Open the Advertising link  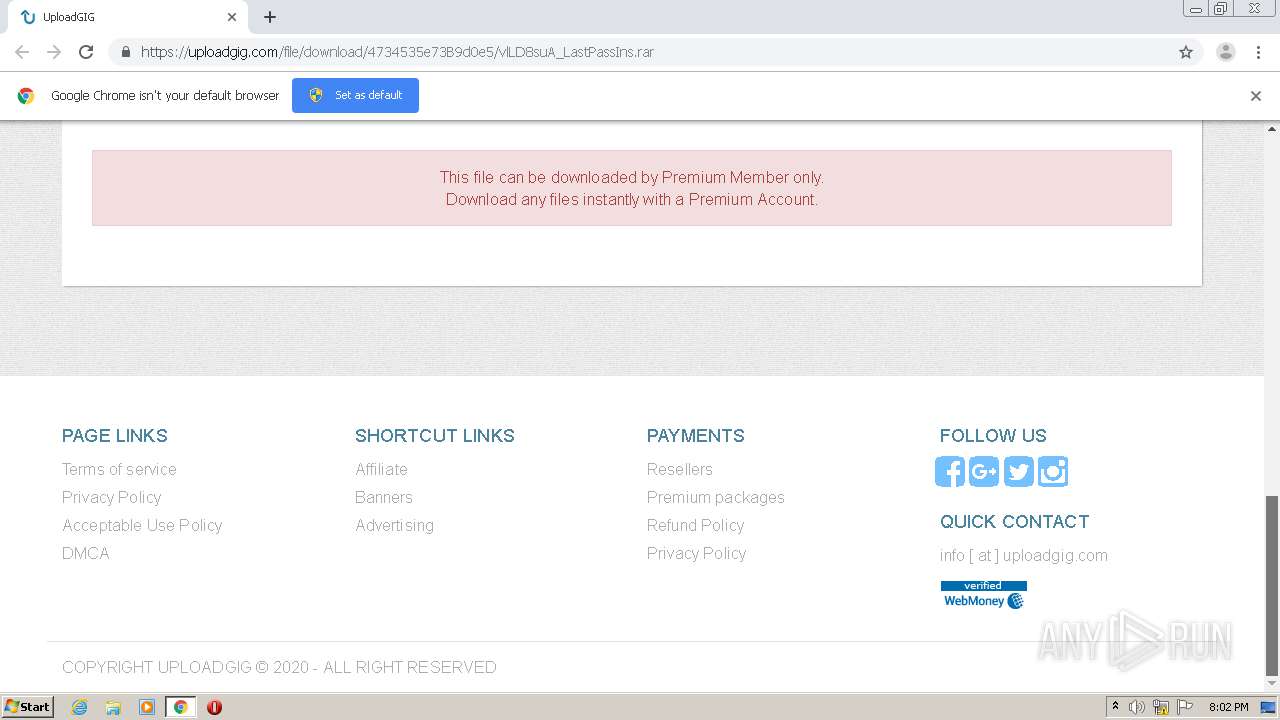[394, 525]
